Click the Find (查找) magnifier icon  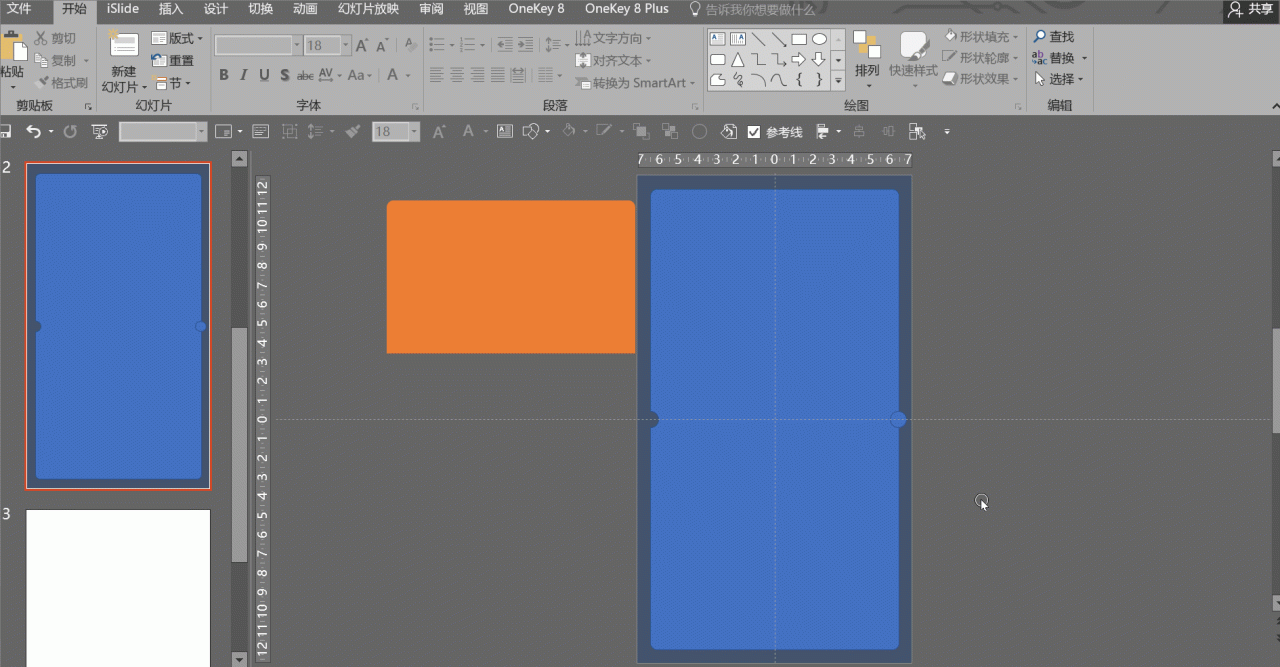coord(1040,37)
